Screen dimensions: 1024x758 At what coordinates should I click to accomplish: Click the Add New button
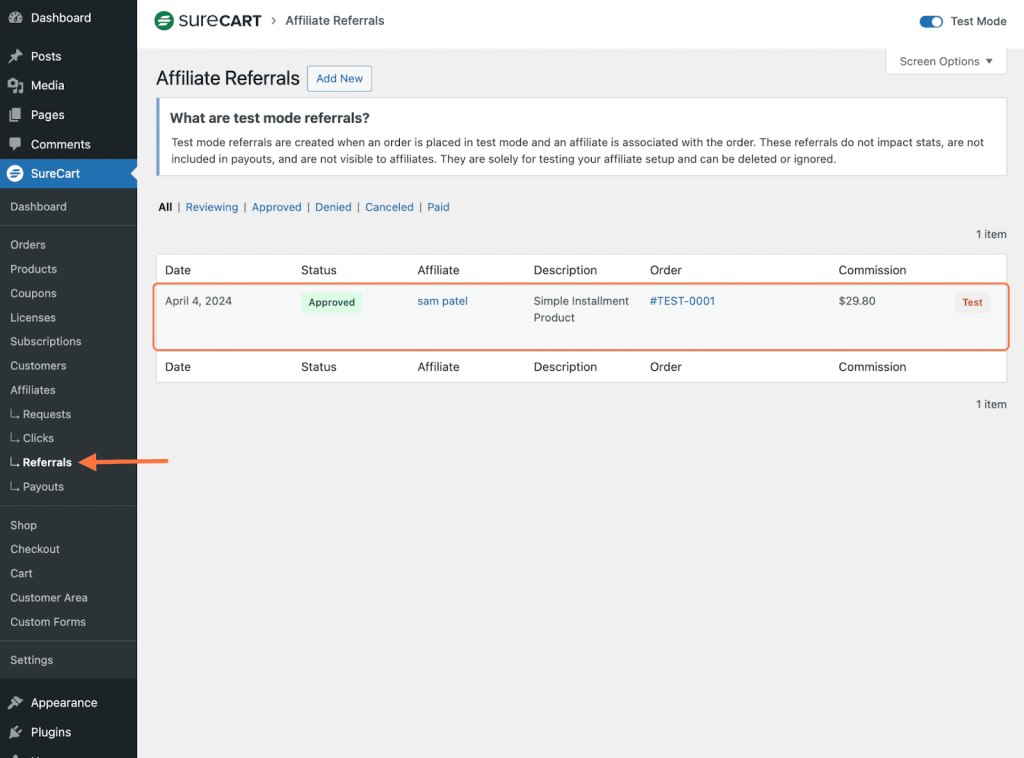(339, 79)
